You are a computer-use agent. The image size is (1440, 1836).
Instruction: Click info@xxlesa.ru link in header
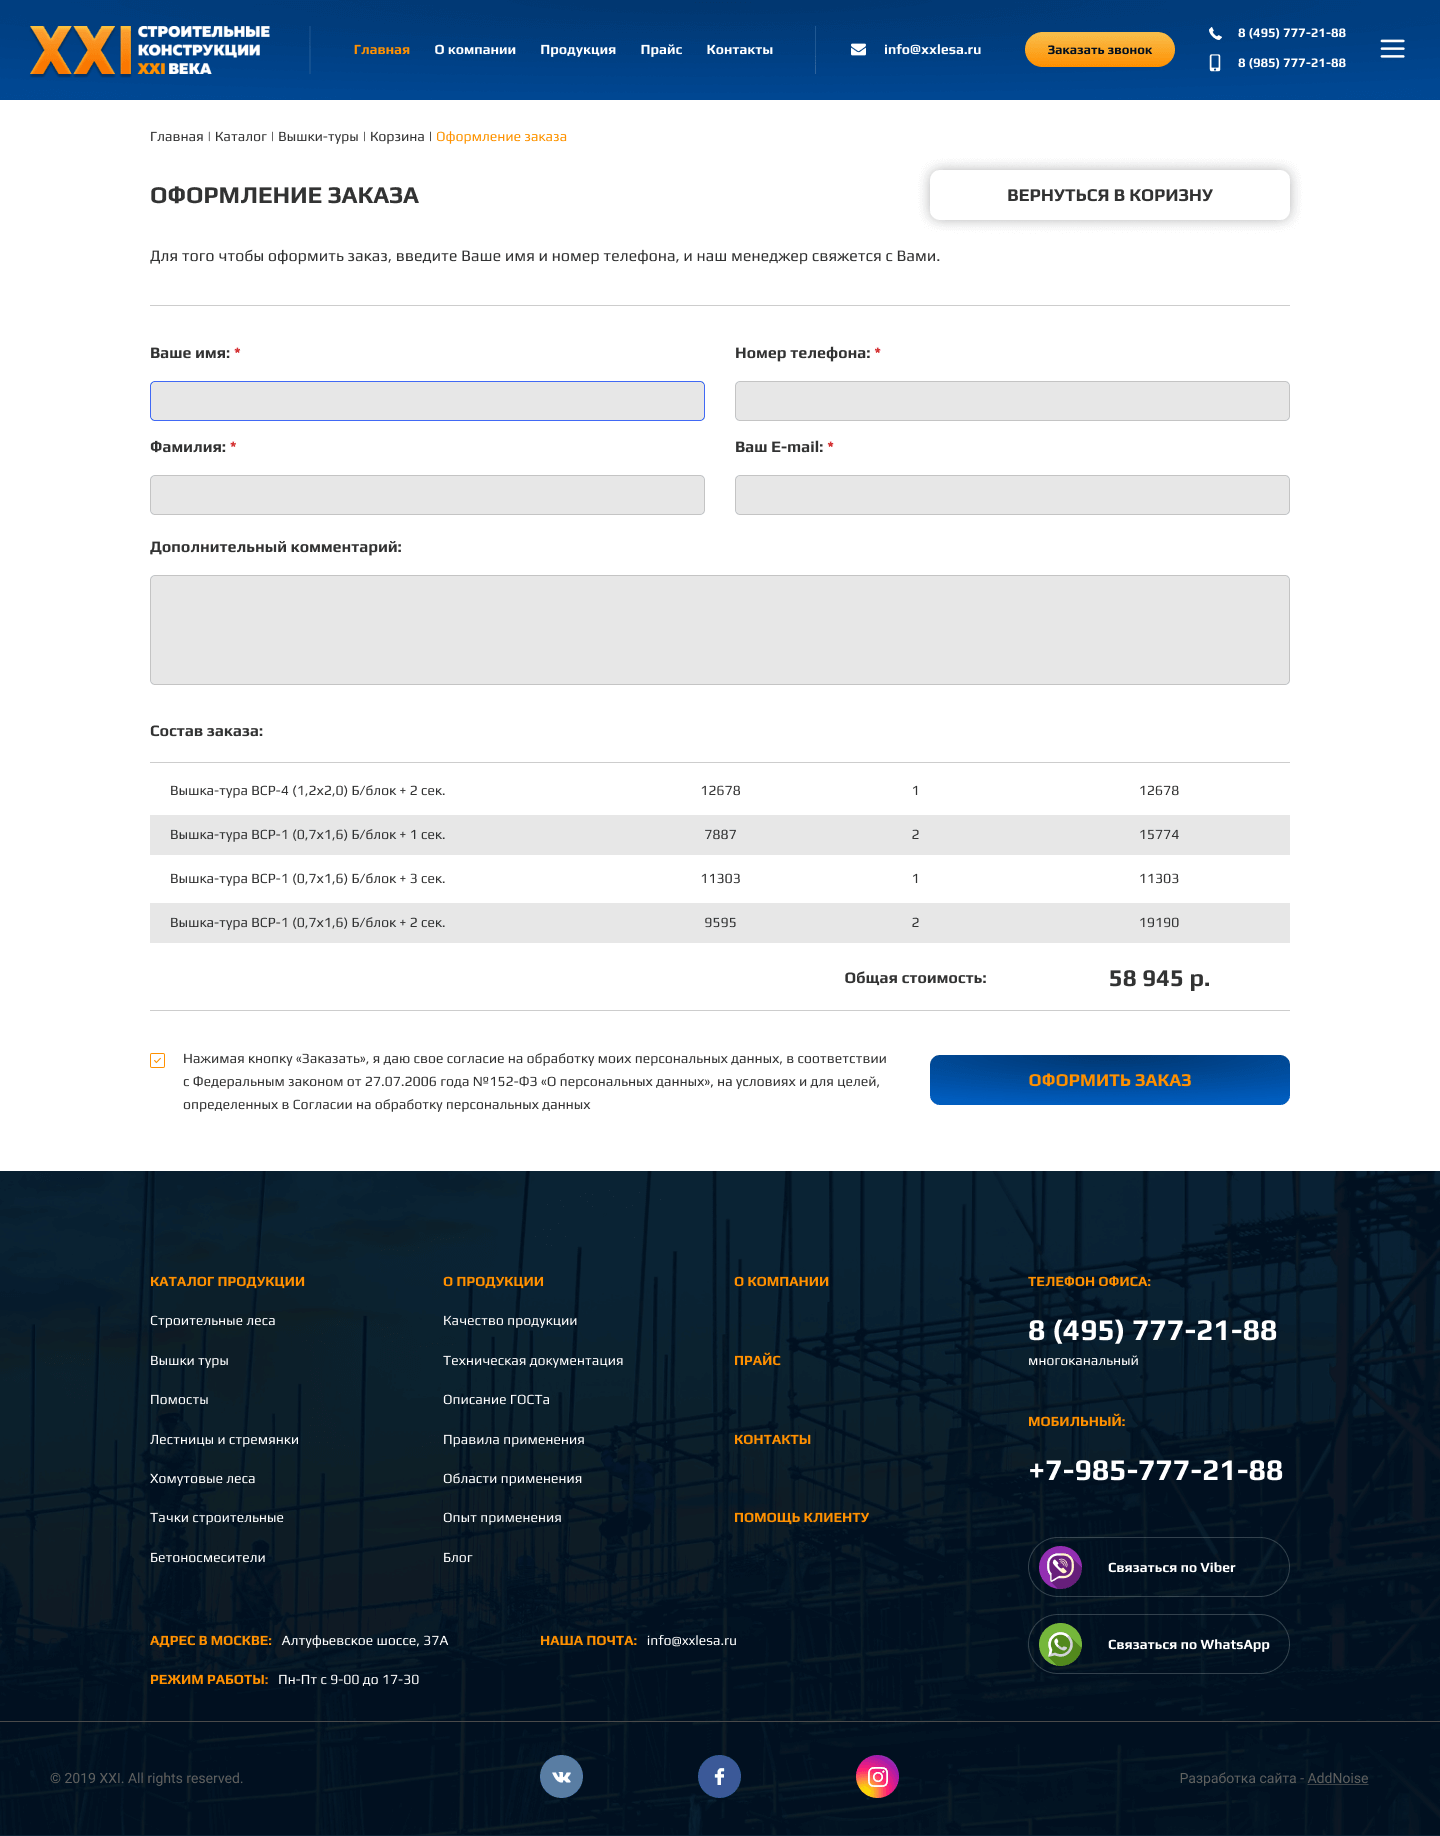coord(932,50)
